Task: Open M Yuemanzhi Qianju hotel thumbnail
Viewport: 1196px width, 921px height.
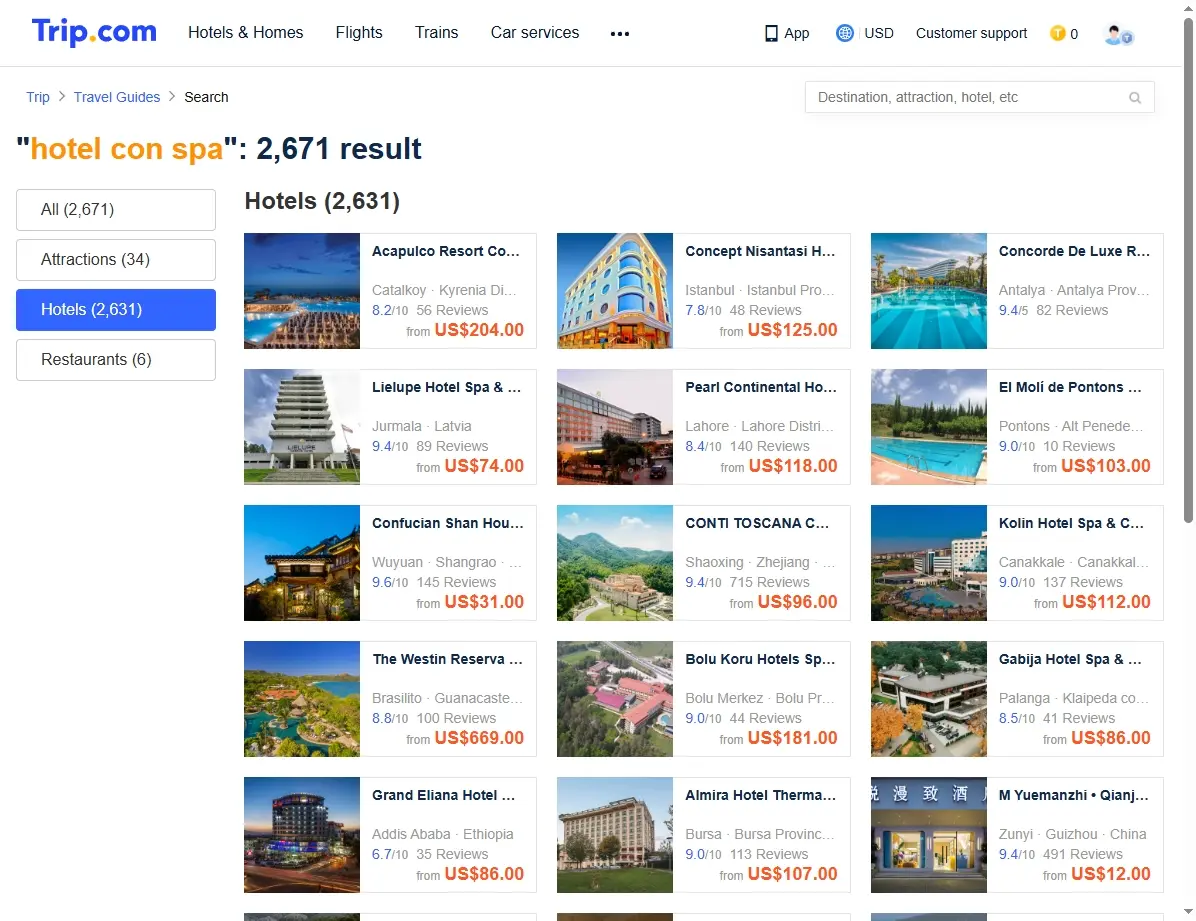Action: pos(929,835)
